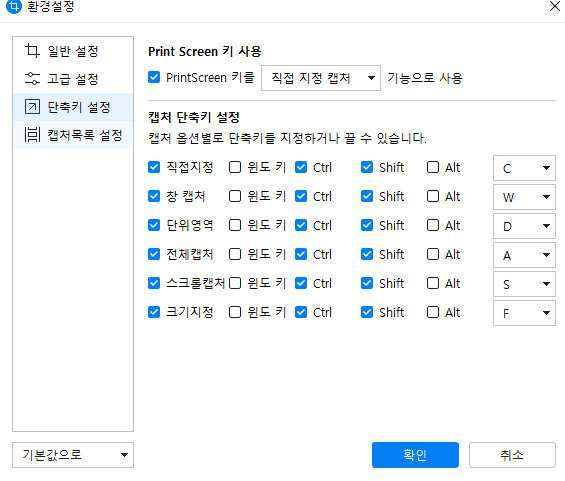Click the sliders icon beside 고급 설정

coord(32,79)
